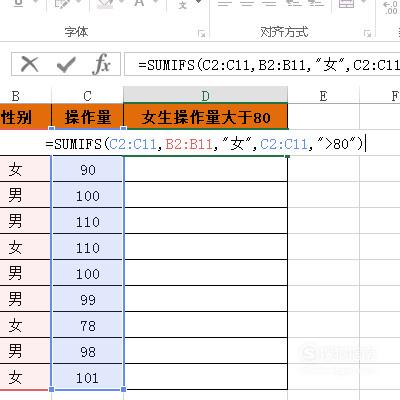
Task: Select column C header
Action: point(87,96)
